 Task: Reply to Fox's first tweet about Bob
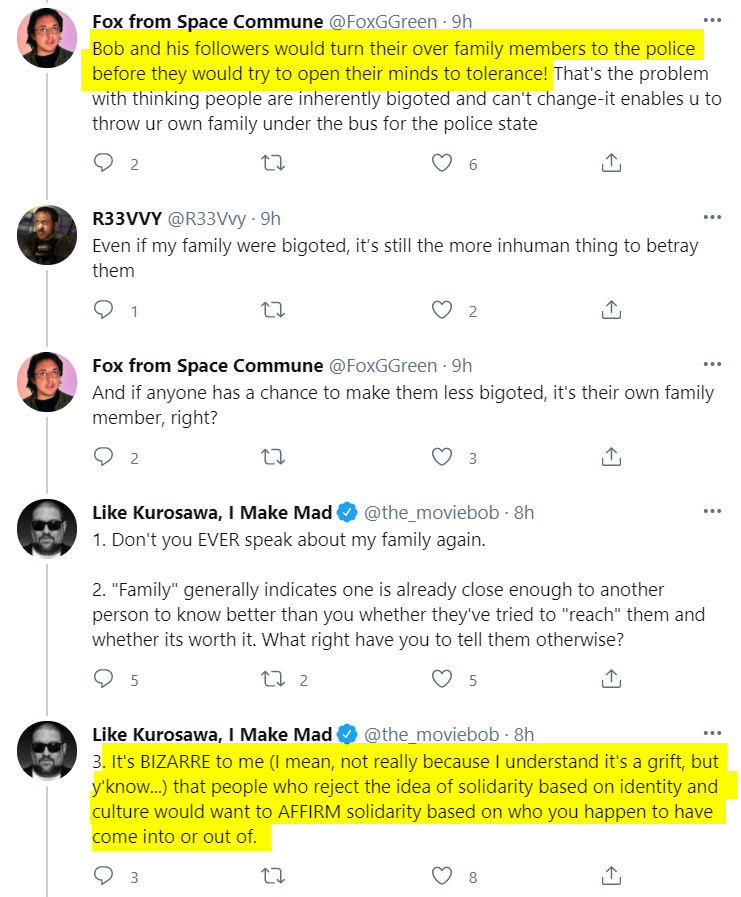point(104,163)
